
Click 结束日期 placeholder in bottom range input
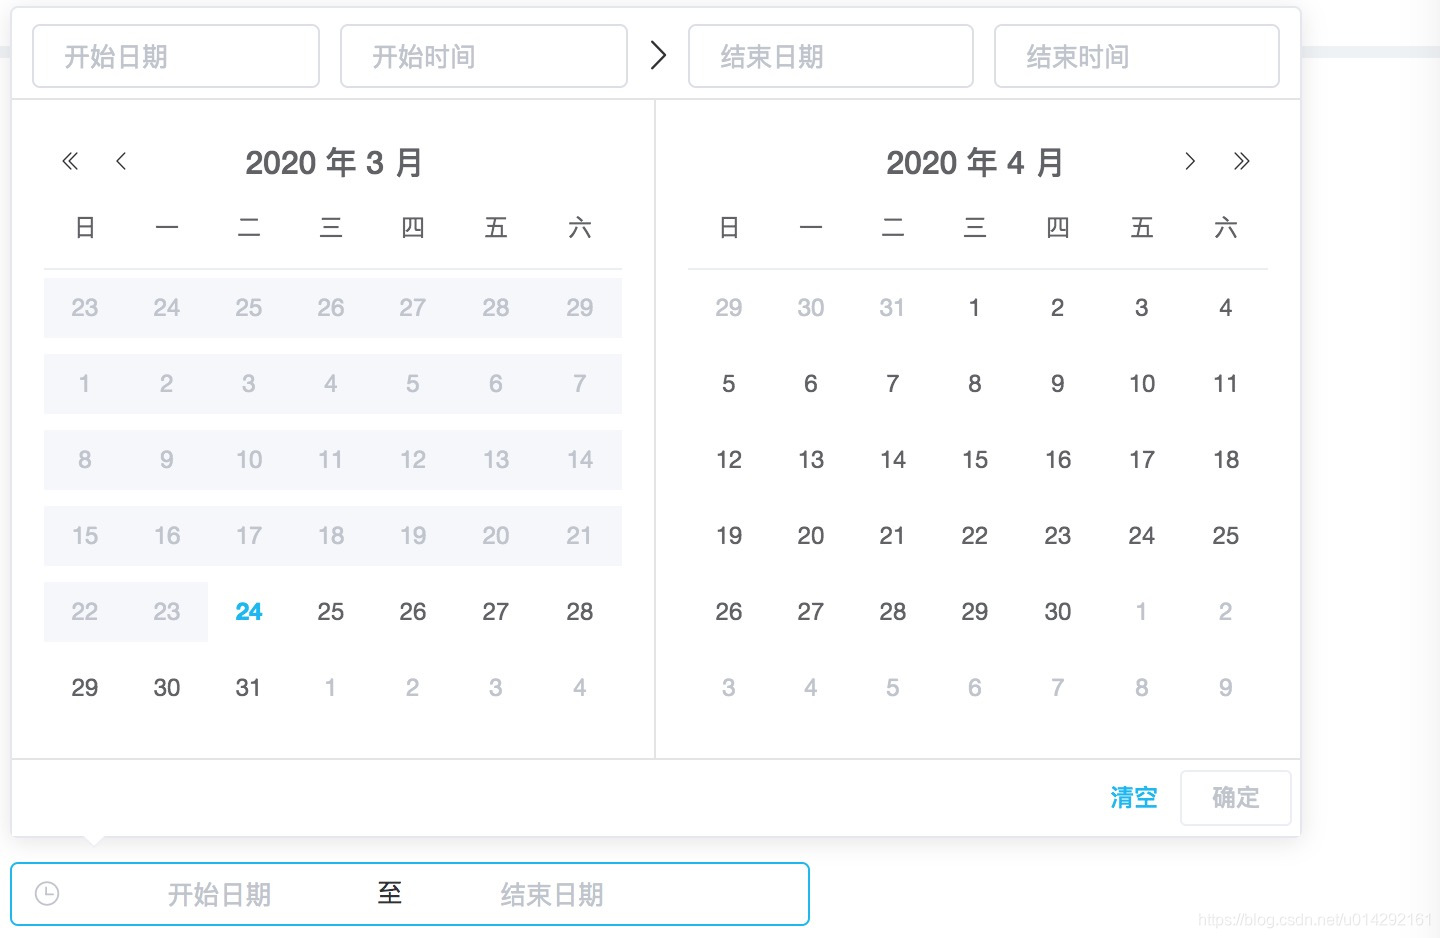pyautogui.click(x=552, y=894)
